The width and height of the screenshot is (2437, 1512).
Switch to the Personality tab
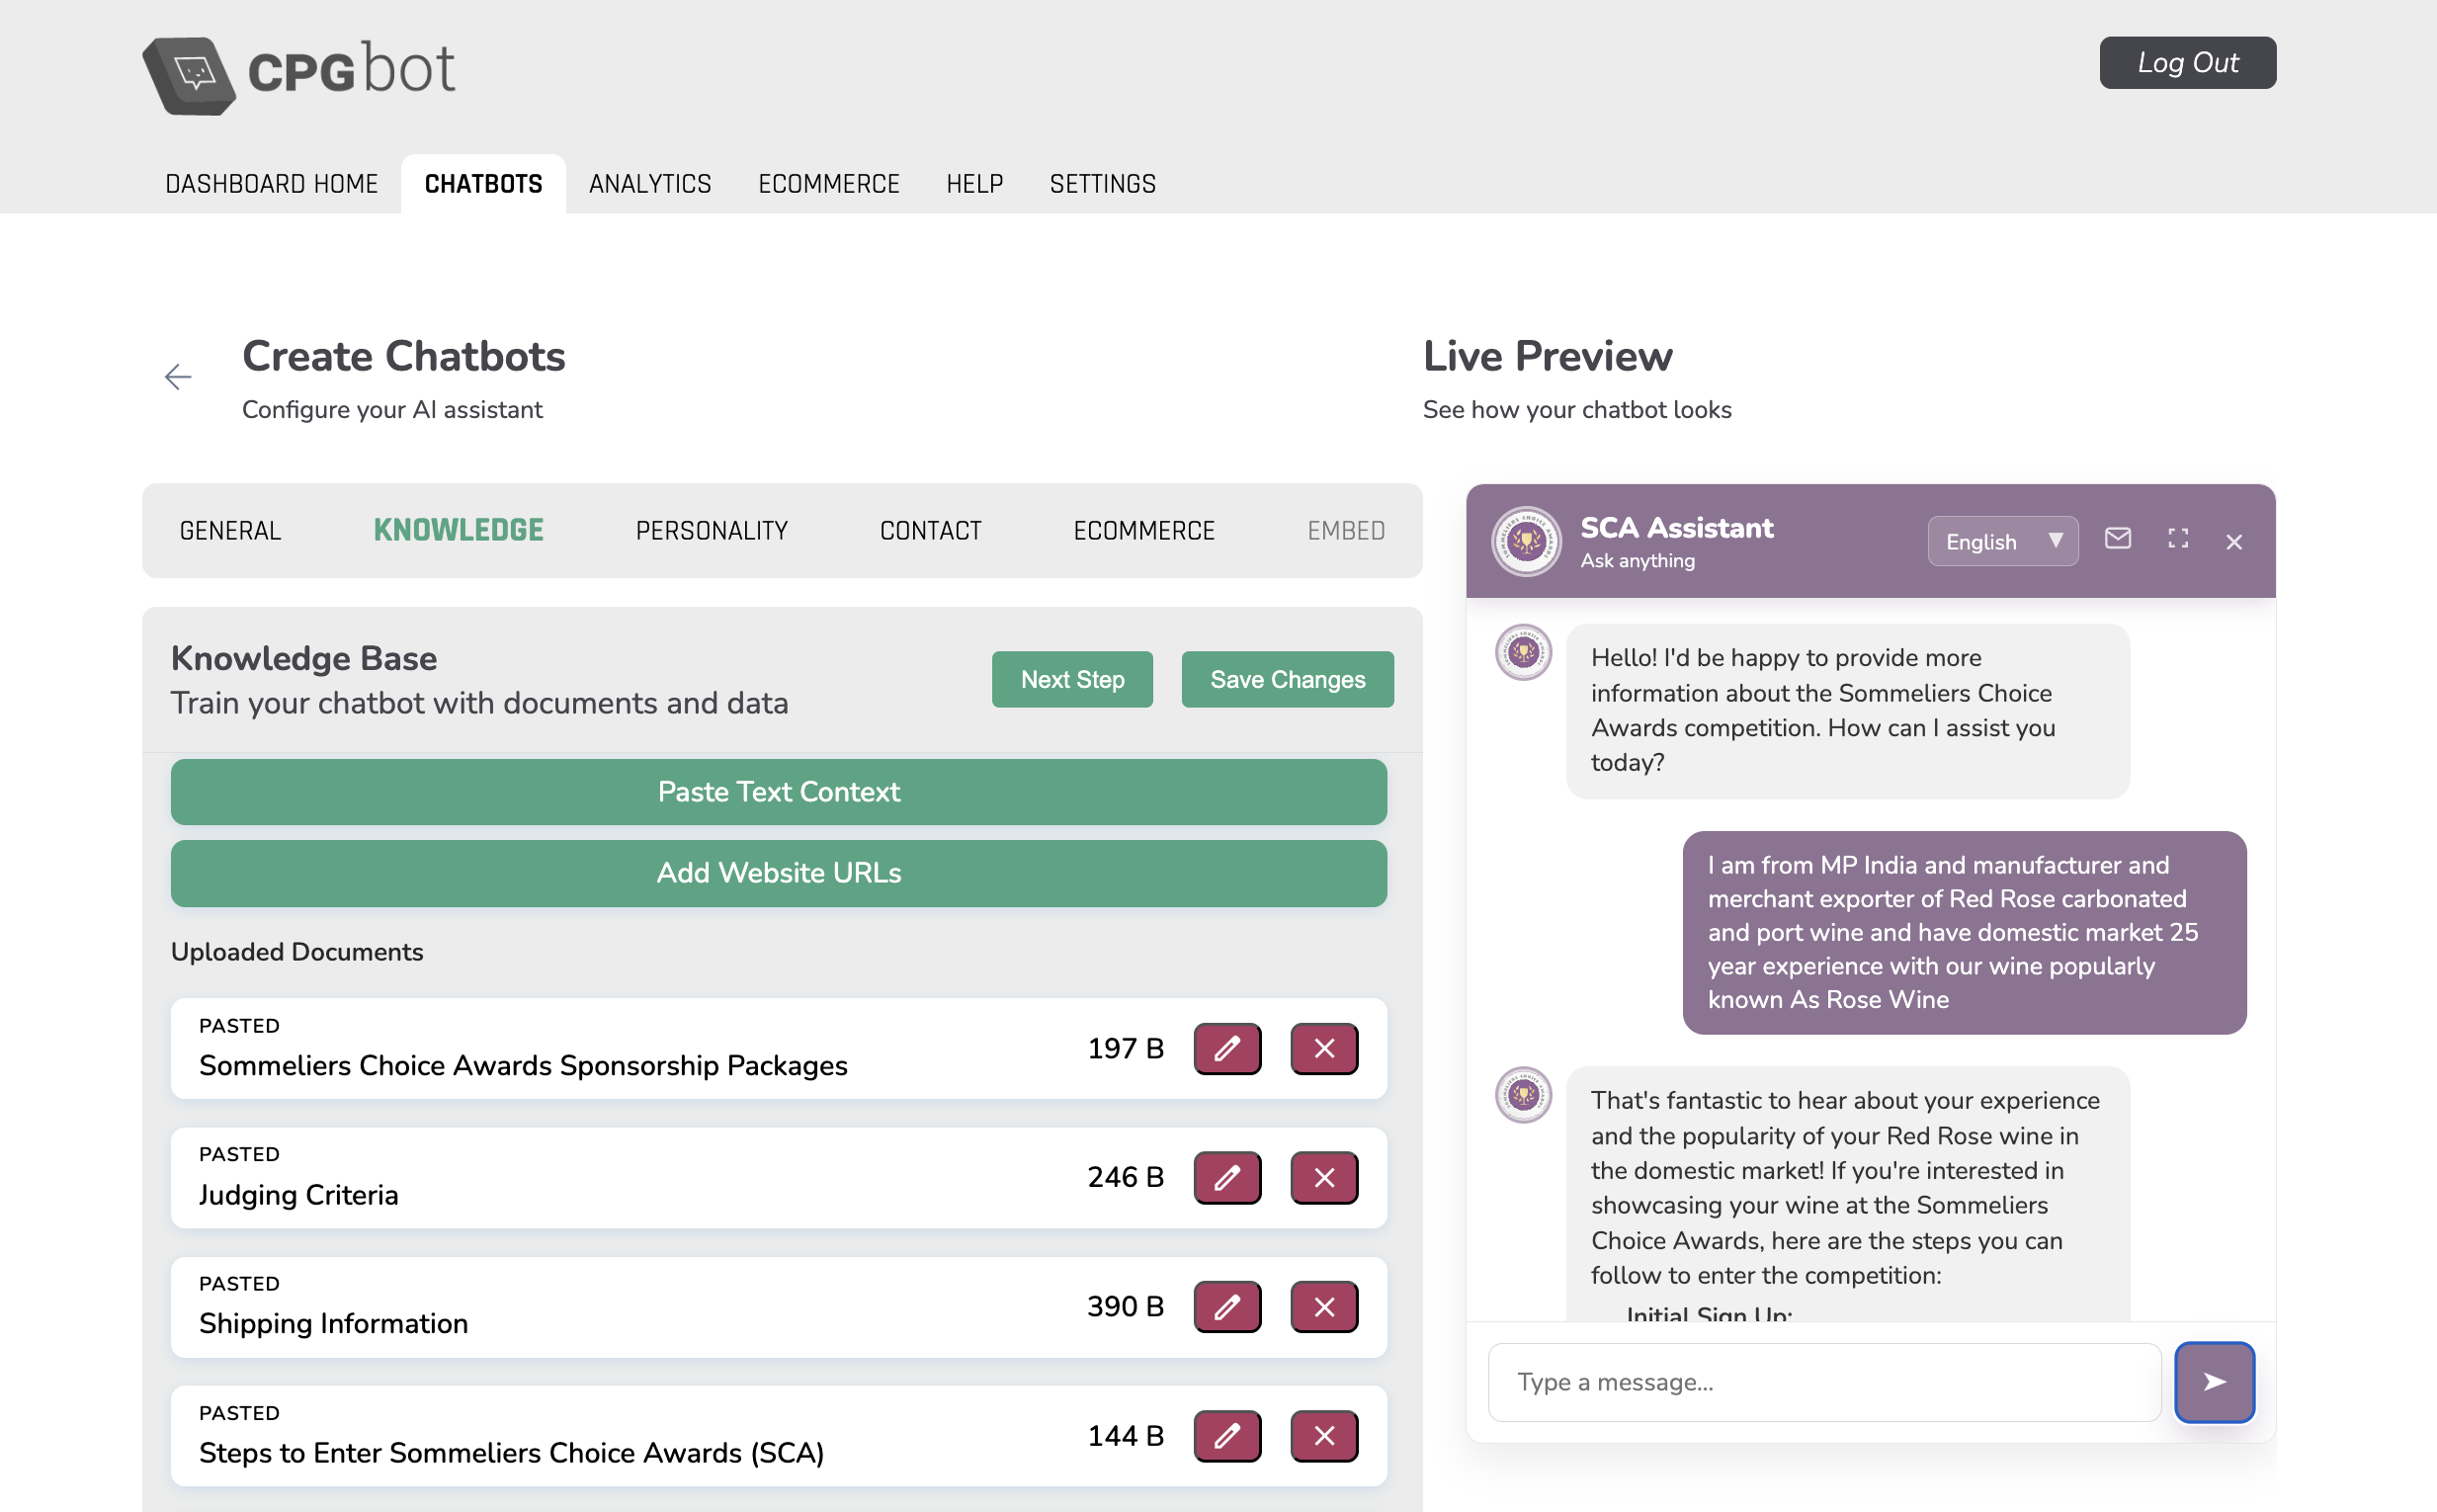(711, 530)
